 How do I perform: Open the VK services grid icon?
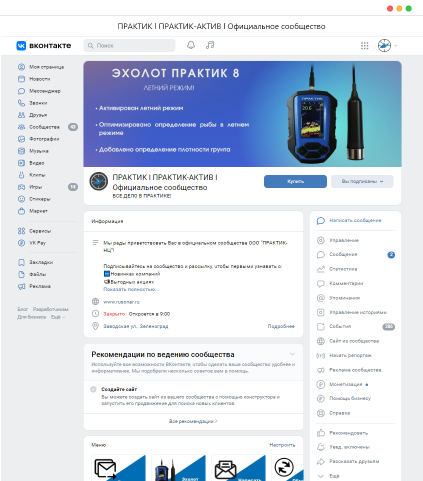(x=365, y=46)
